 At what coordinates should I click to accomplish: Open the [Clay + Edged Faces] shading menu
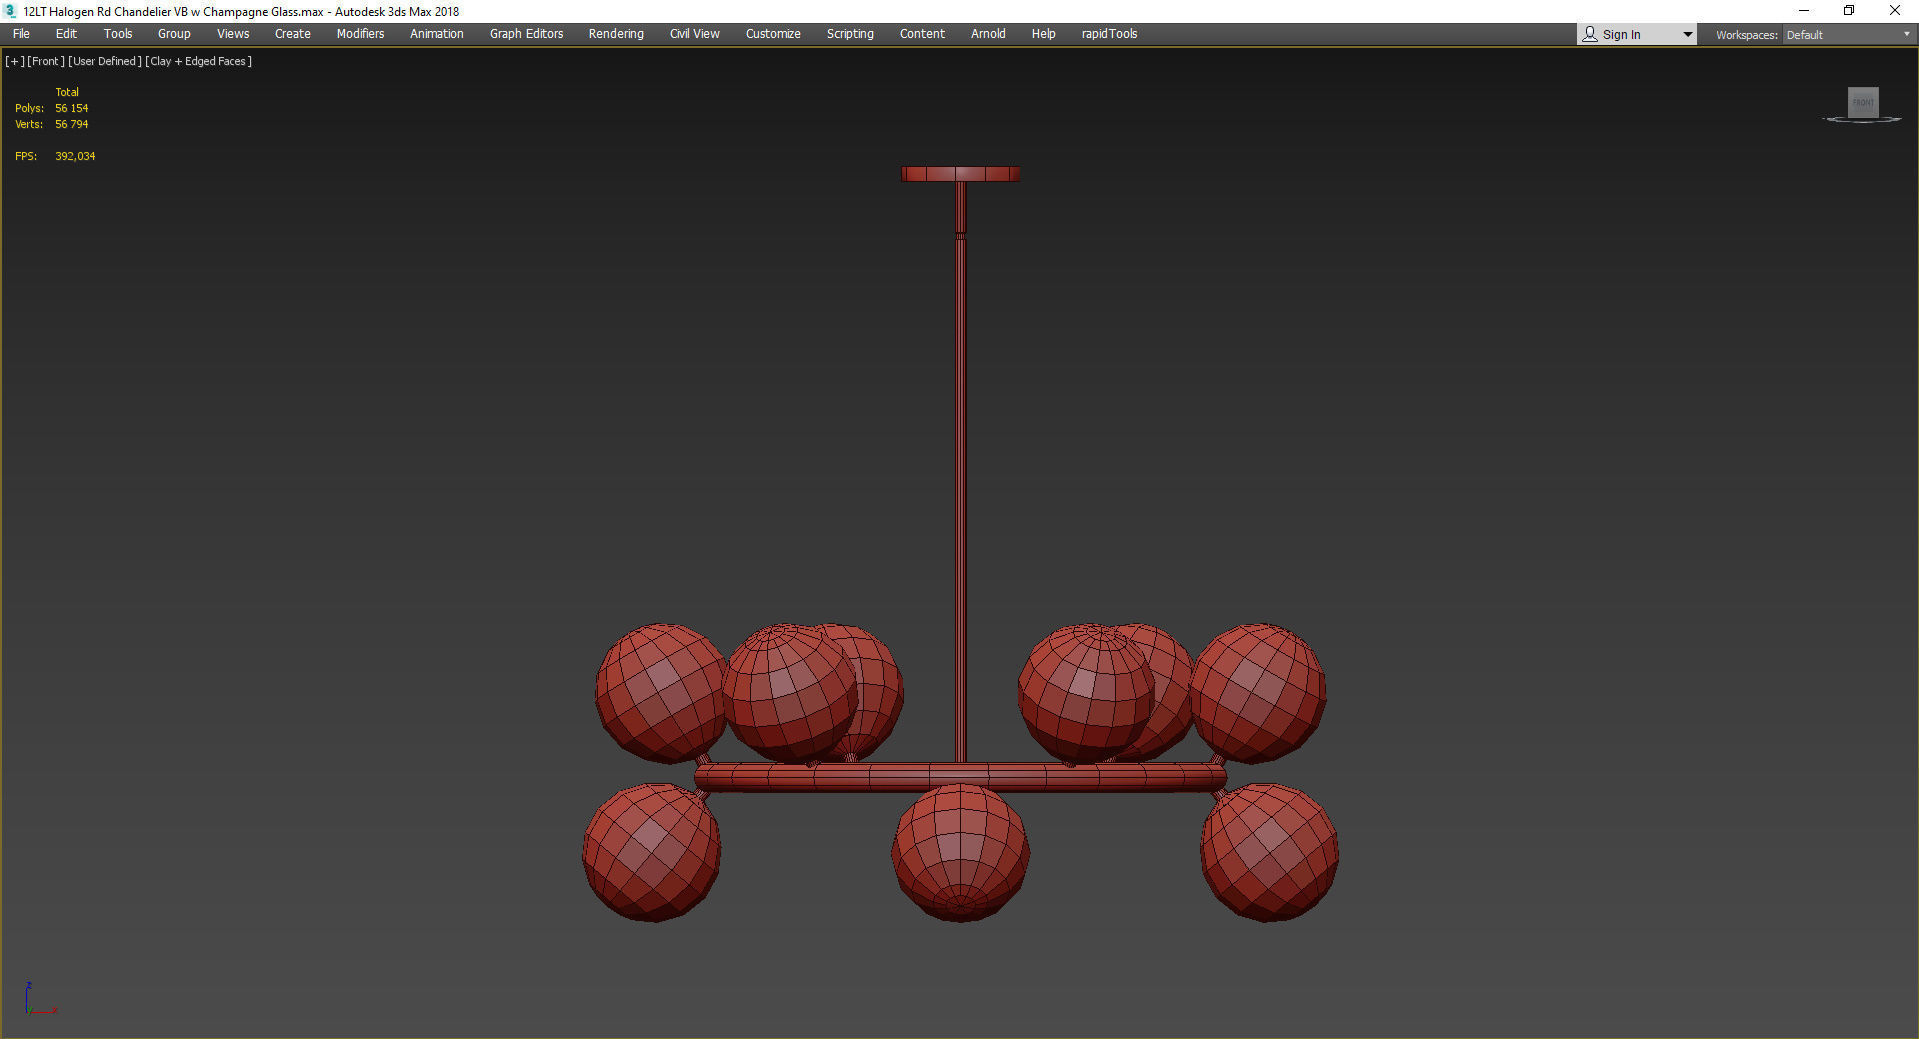pyautogui.click(x=198, y=61)
